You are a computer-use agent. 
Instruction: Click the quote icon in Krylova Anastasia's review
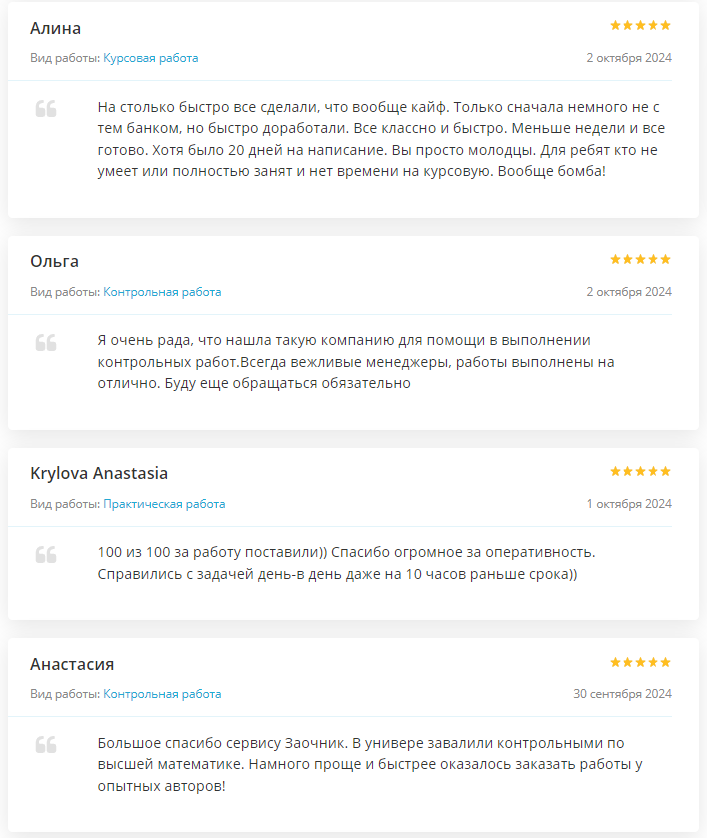46,555
